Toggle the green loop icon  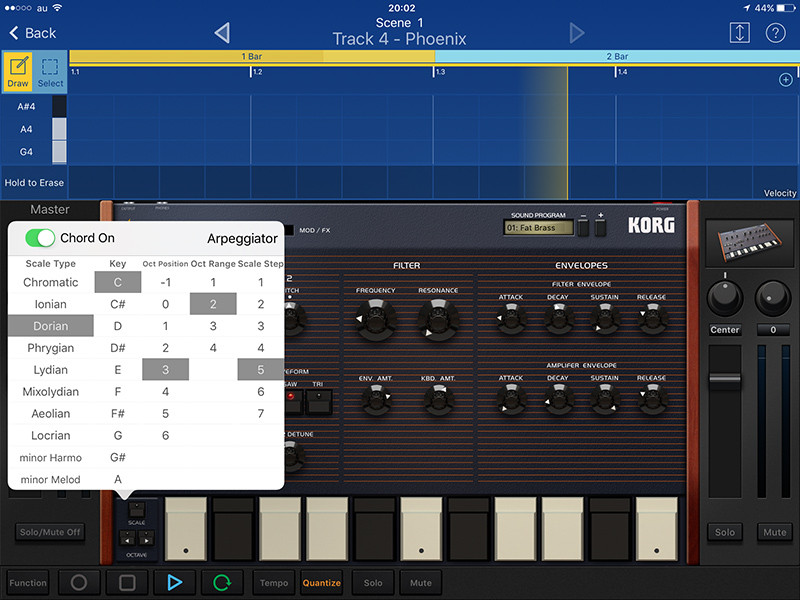coord(222,582)
